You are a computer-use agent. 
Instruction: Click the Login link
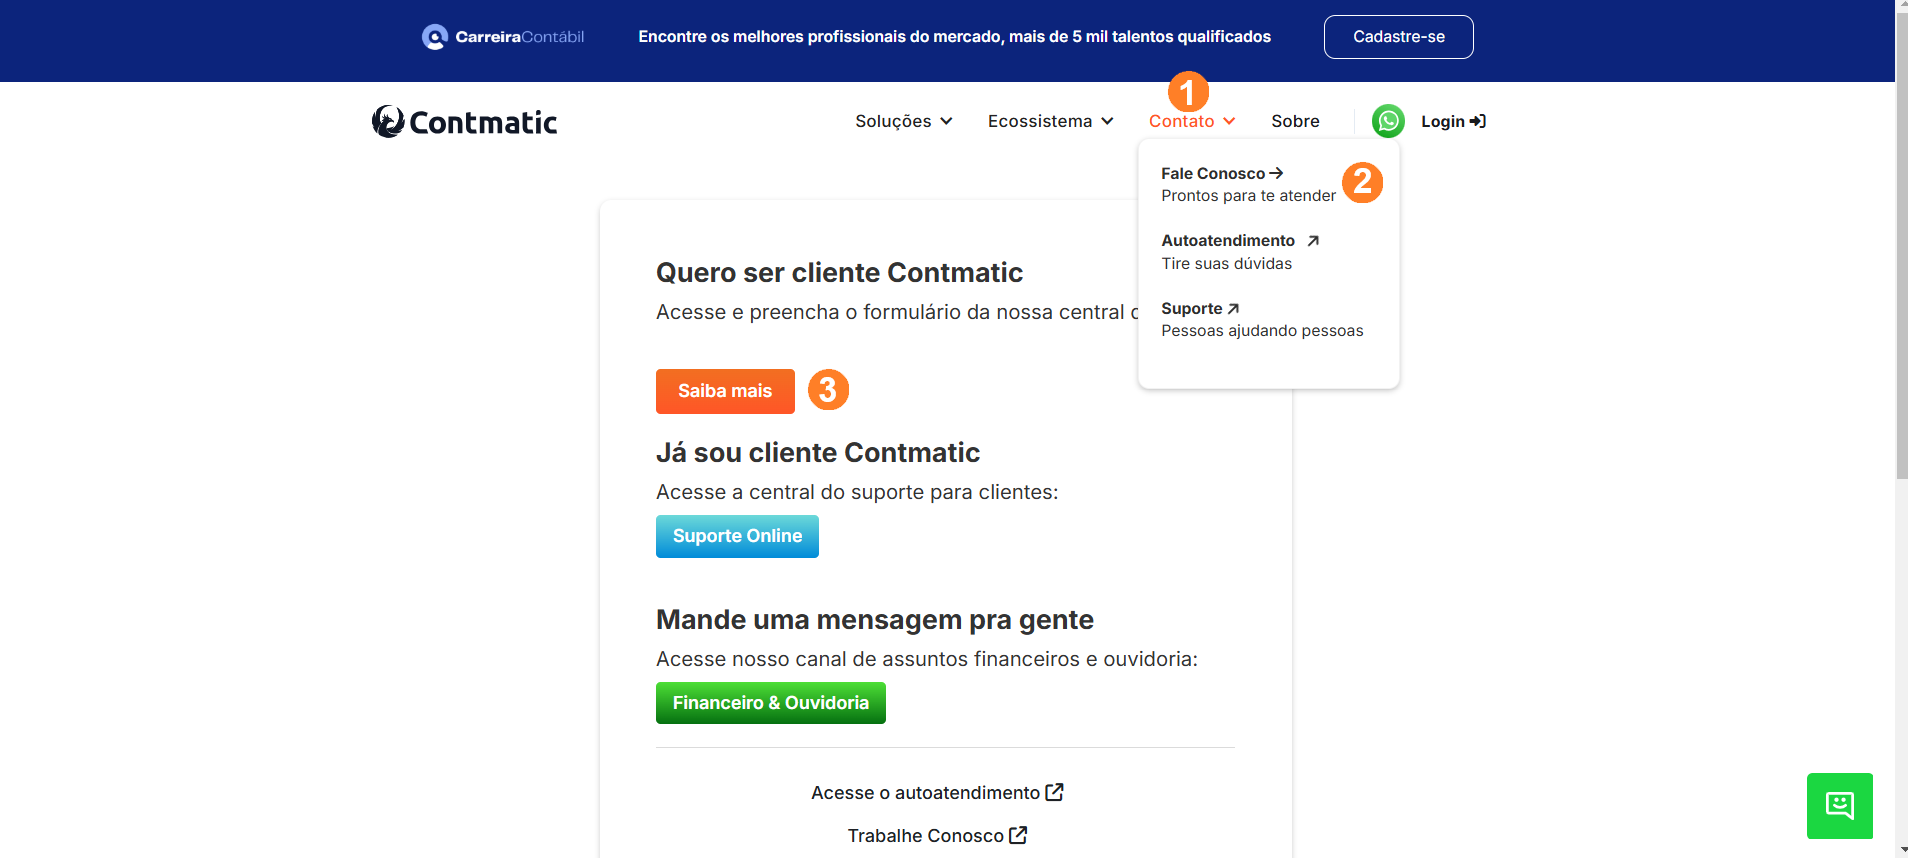click(x=1453, y=121)
